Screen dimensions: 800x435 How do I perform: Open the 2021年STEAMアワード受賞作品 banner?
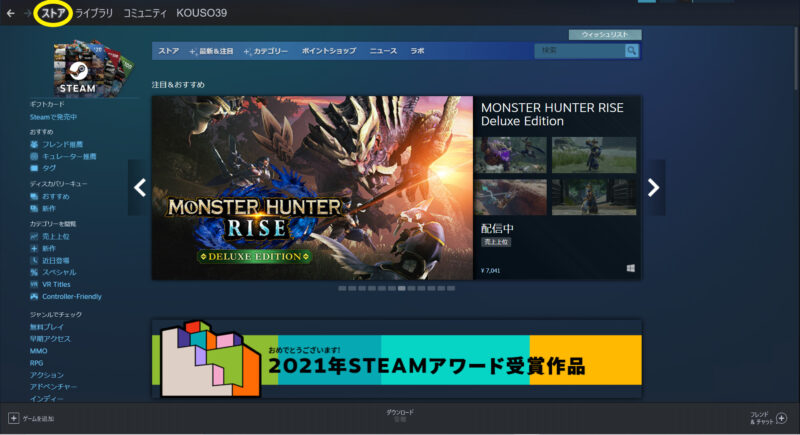[397, 359]
